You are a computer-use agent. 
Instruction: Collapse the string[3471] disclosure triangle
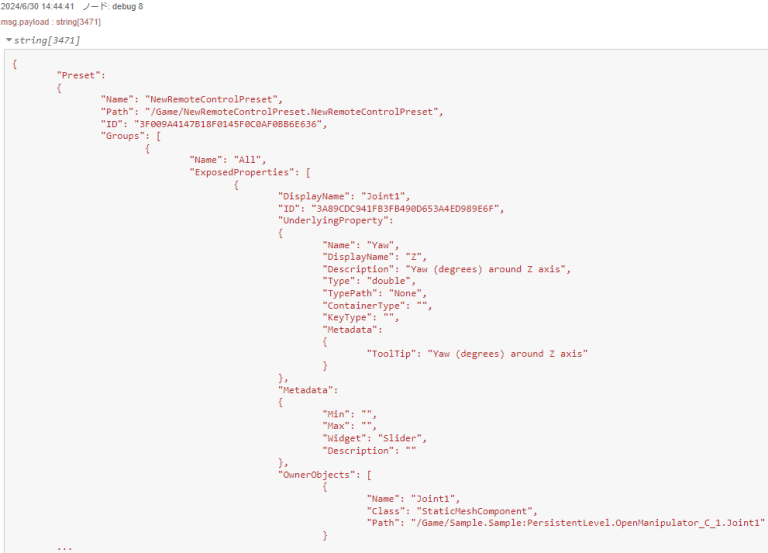(x=9, y=40)
